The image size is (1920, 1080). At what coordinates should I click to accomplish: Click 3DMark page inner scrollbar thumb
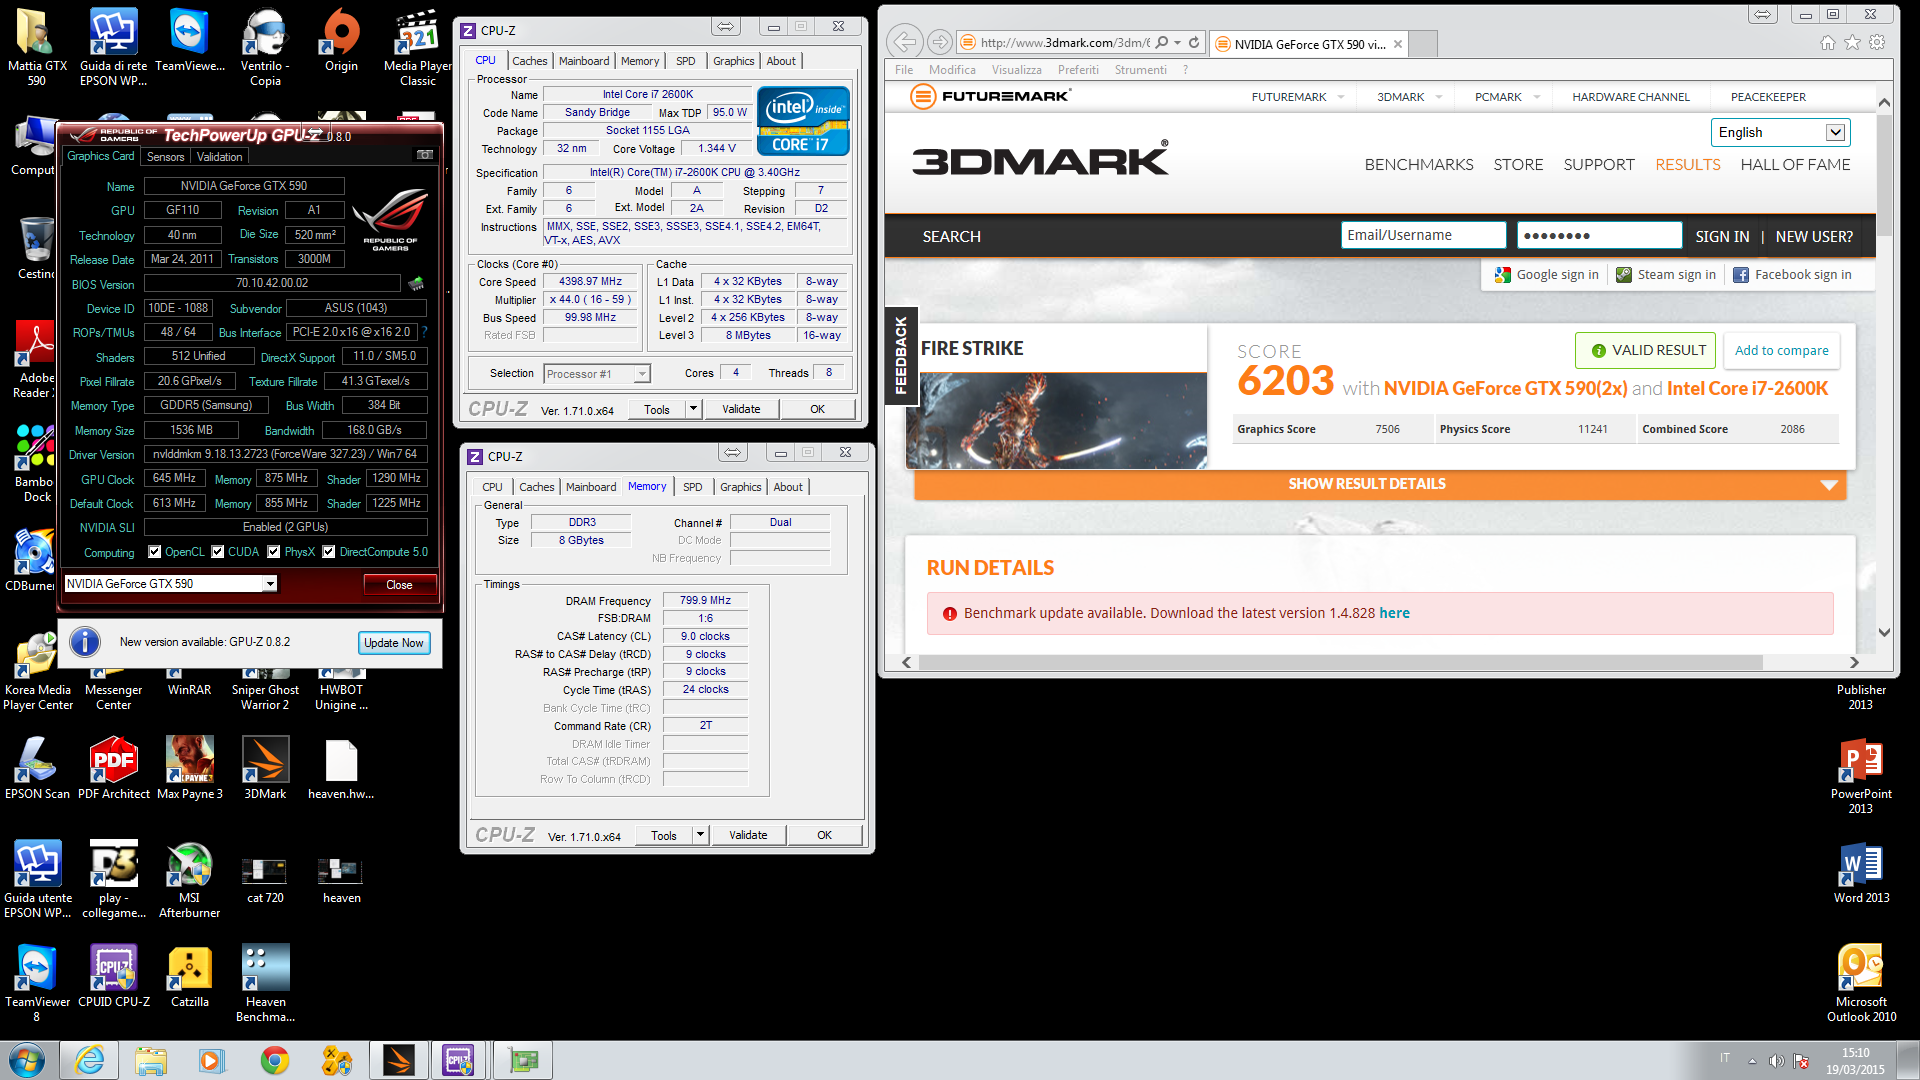click(x=1885, y=175)
